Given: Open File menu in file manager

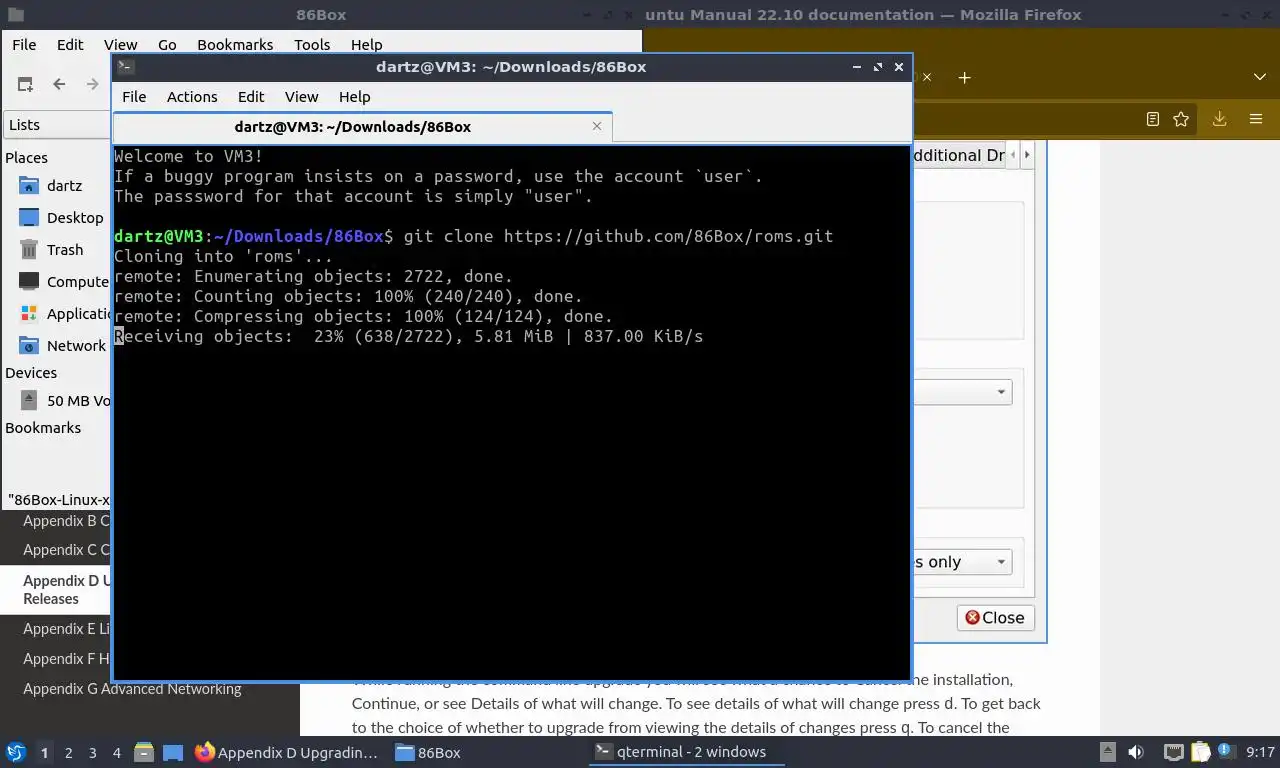Looking at the screenshot, I should pos(24,45).
